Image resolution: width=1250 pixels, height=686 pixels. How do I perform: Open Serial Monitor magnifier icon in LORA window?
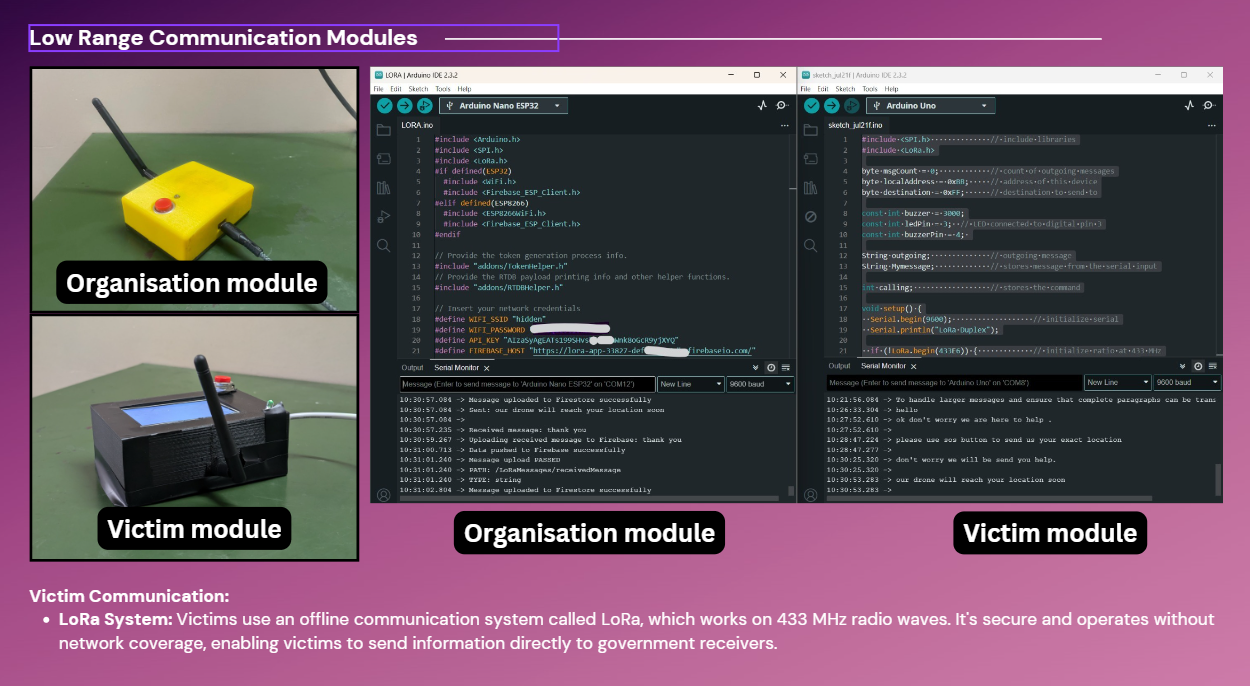tap(782, 105)
